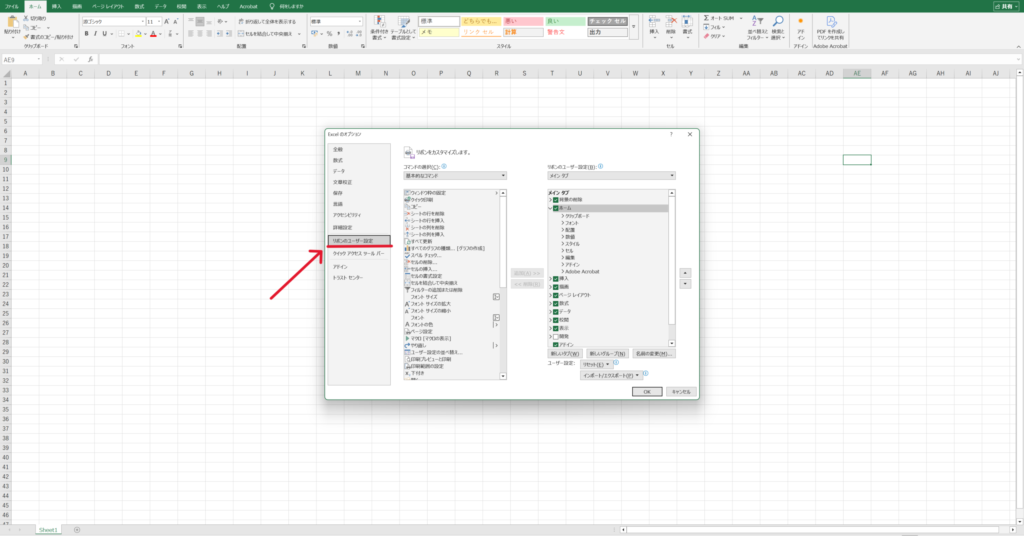Click the 新しいタブ button
Image resolution: width=1024 pixels, height=536 pixels.
coord(566,354)
